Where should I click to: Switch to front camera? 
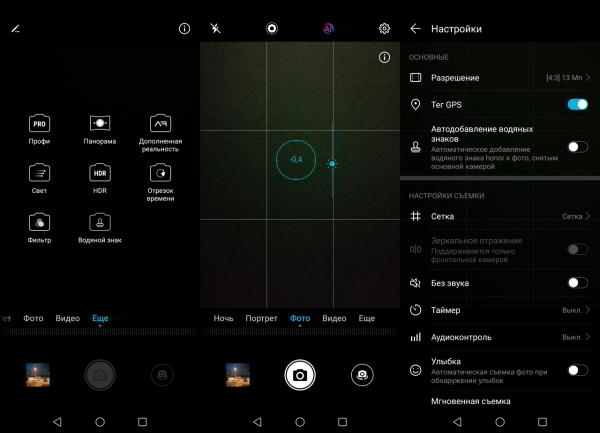361,374
